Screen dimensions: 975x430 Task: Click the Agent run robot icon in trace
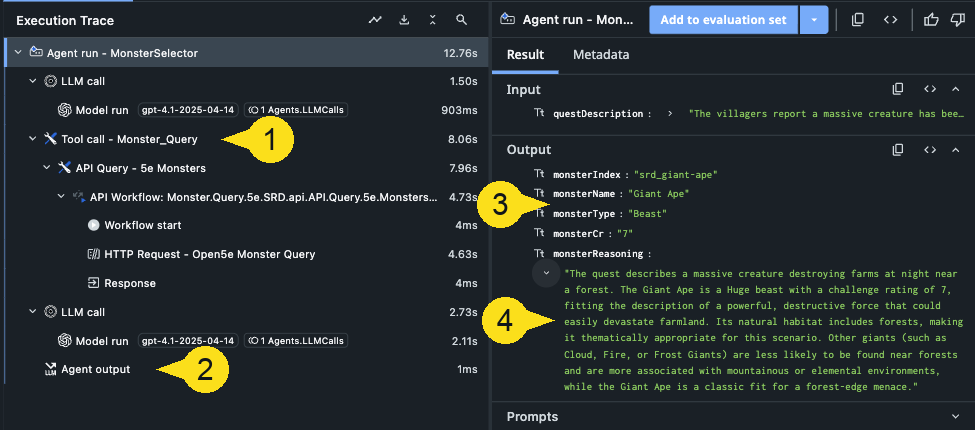click(36, 53)
